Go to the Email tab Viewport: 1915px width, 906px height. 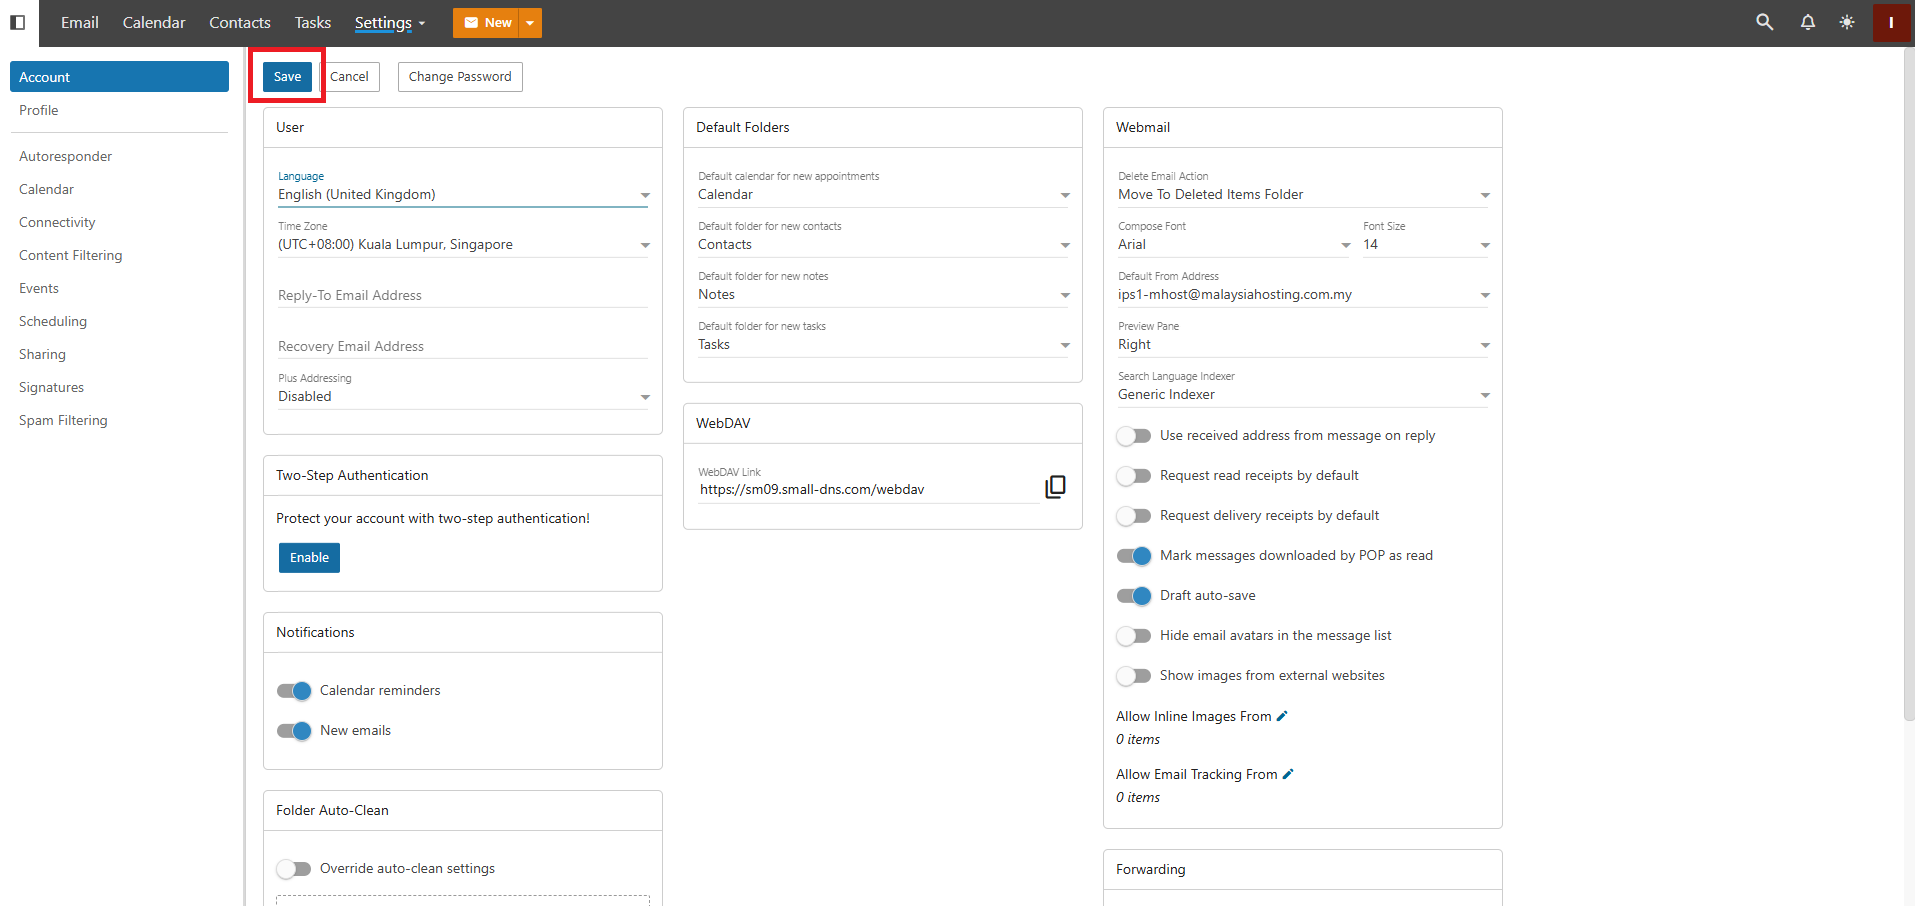tap(79, 22)
